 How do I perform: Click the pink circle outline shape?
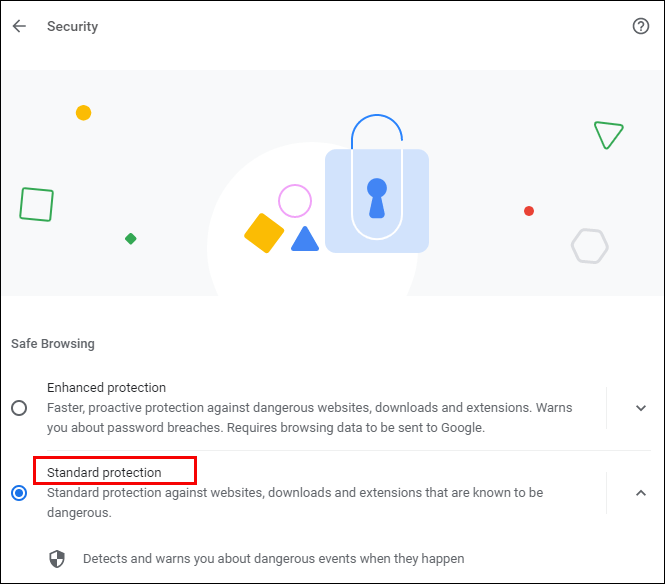[295, 201]
